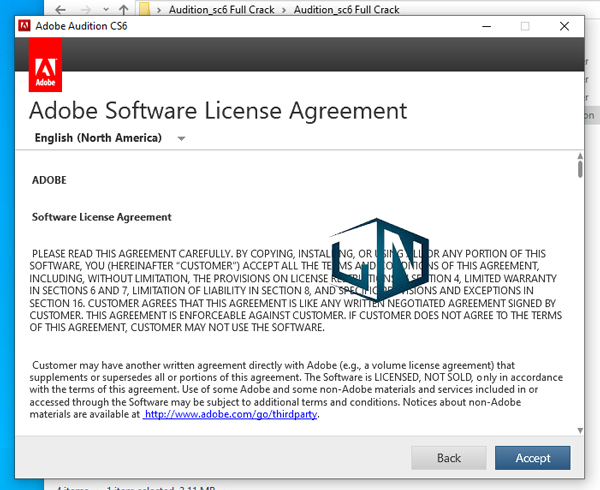Click the red Adobe logo

(x=45, y=65)
